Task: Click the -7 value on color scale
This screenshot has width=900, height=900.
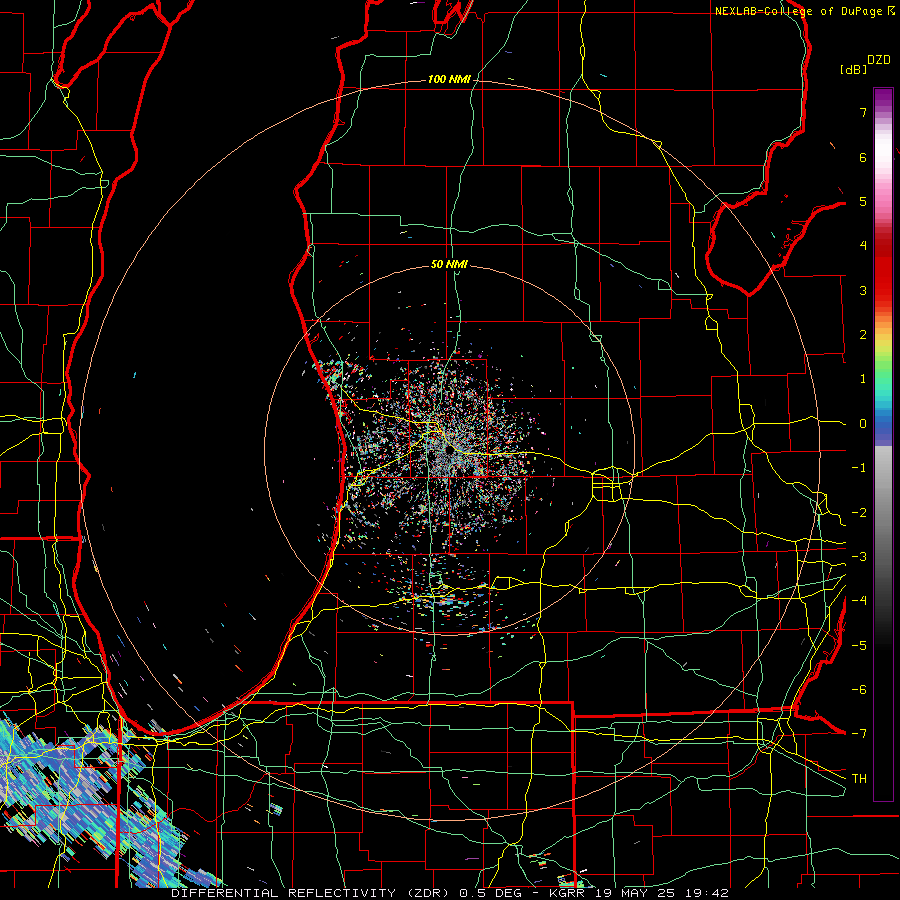Action: click(x=859, y=734)
